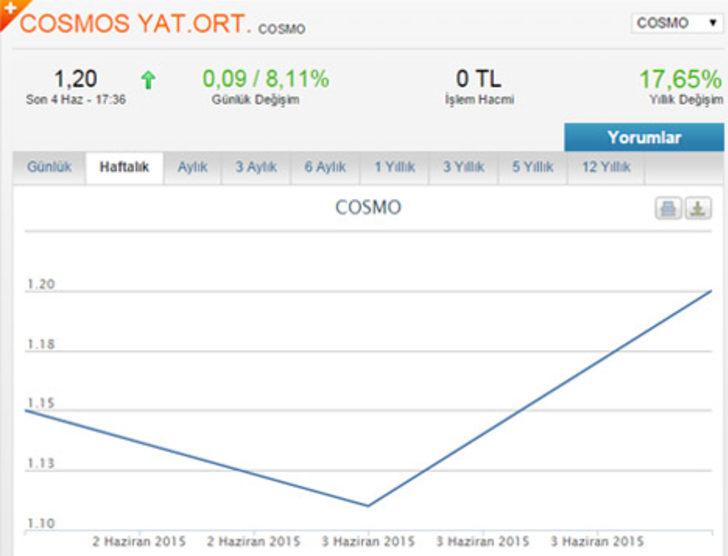728x556 pixels.
Task: Switch chart to the Aylık tab
Action: (x=192, y=168)
